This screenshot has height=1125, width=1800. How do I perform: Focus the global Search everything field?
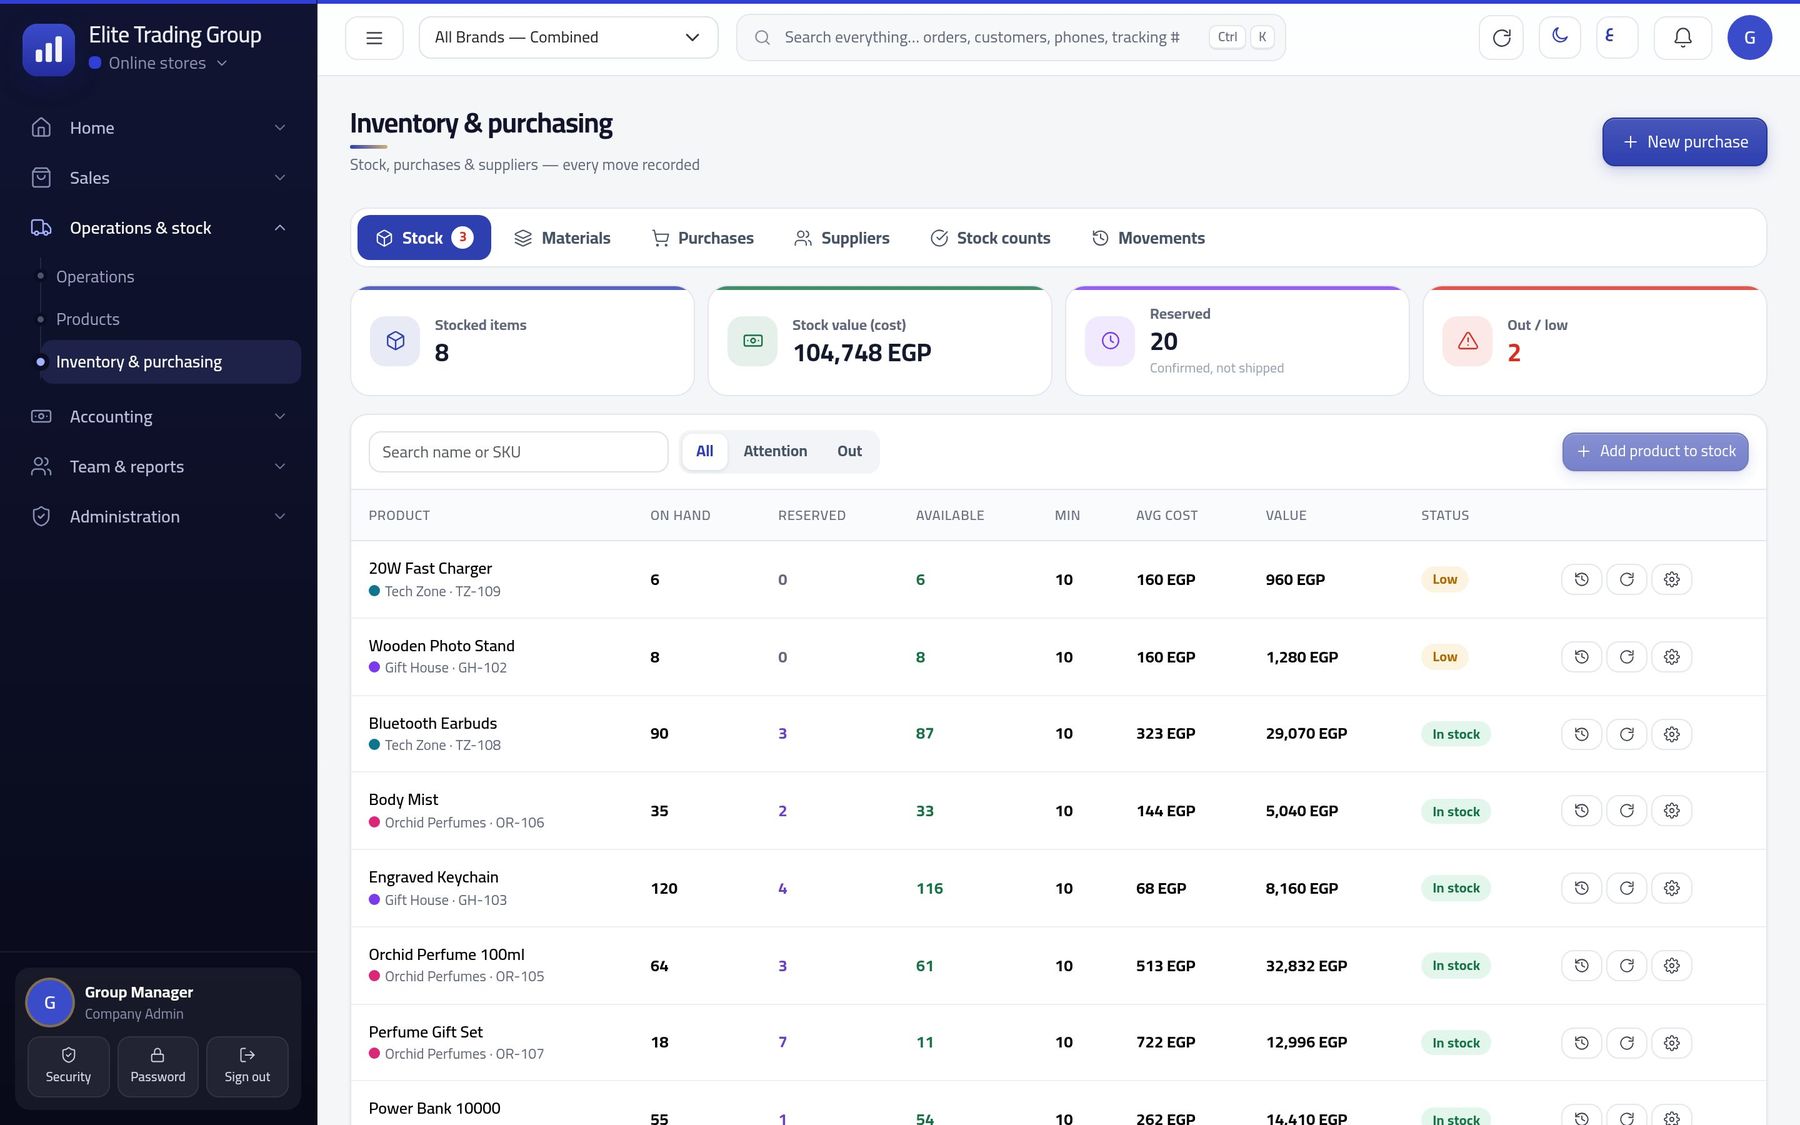(1011, 38)
